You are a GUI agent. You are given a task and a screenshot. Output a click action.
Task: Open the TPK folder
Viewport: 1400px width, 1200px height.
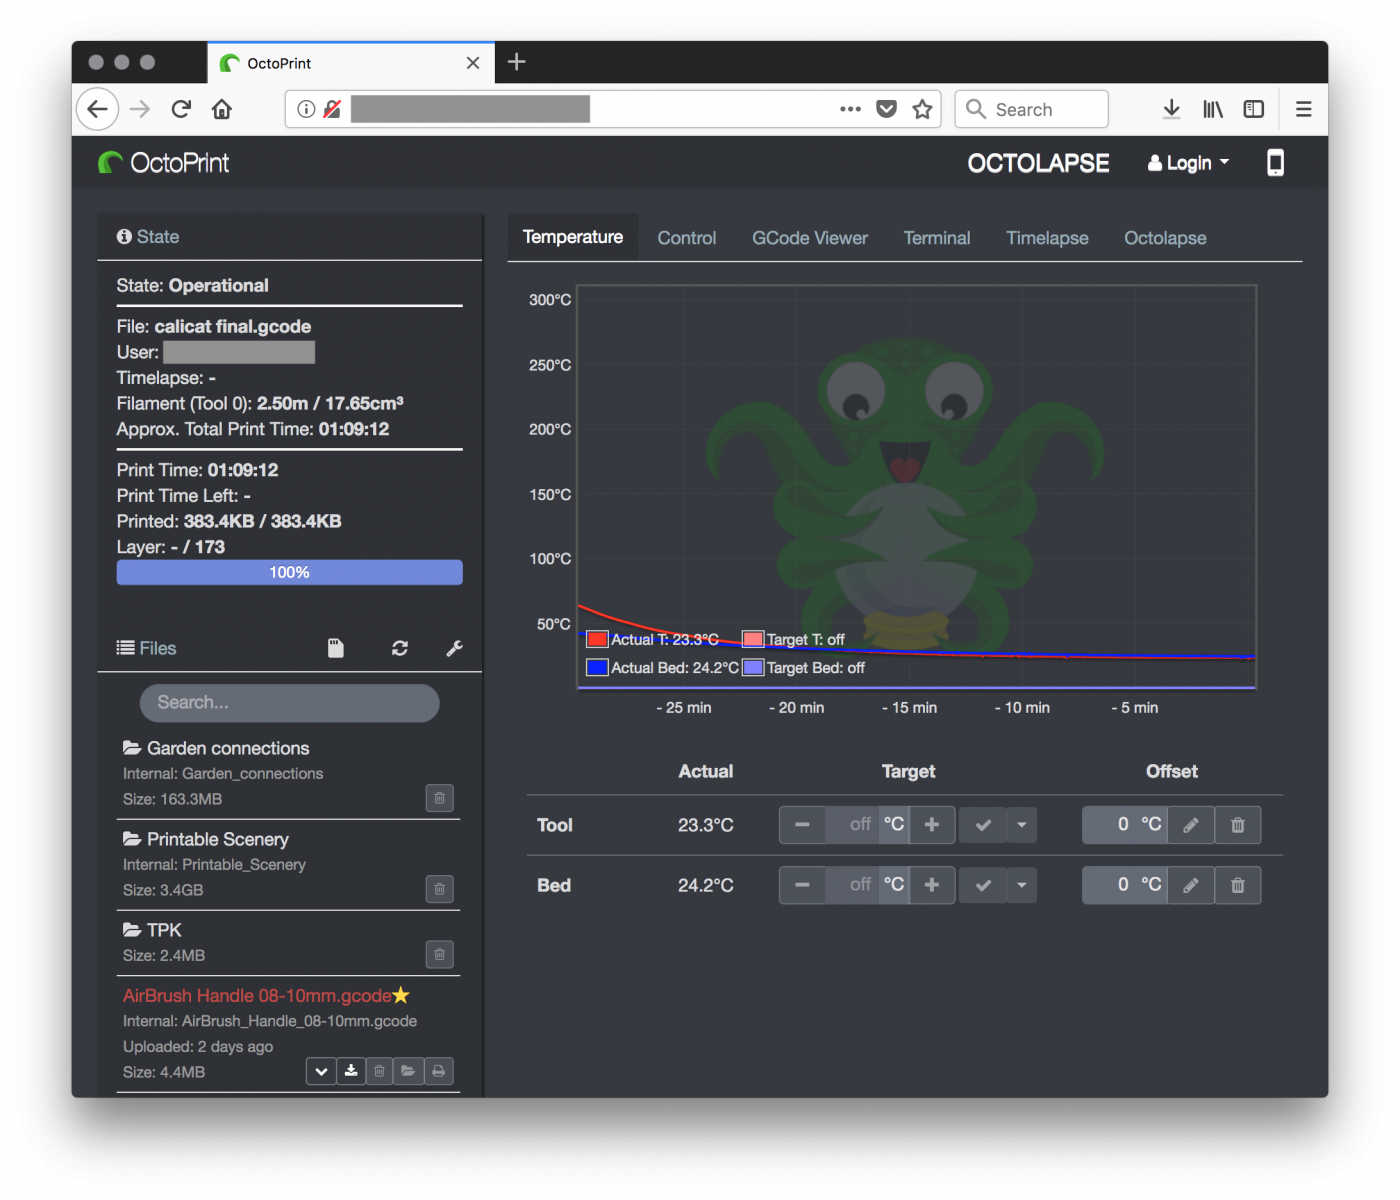152,930
